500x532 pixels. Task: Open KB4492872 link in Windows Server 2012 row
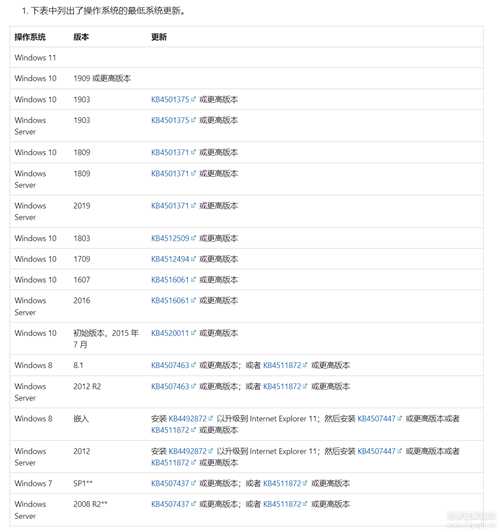191,451
